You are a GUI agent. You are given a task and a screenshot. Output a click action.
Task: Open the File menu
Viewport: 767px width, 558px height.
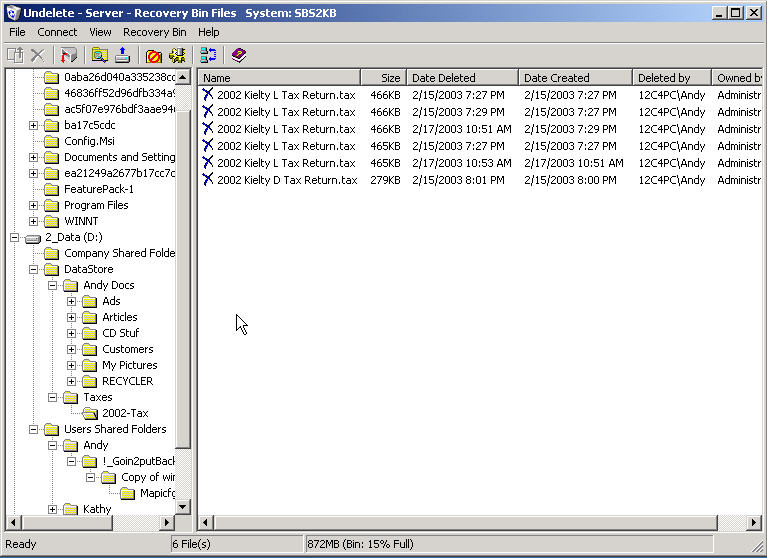pyautogui.click(x=17, y=32)
